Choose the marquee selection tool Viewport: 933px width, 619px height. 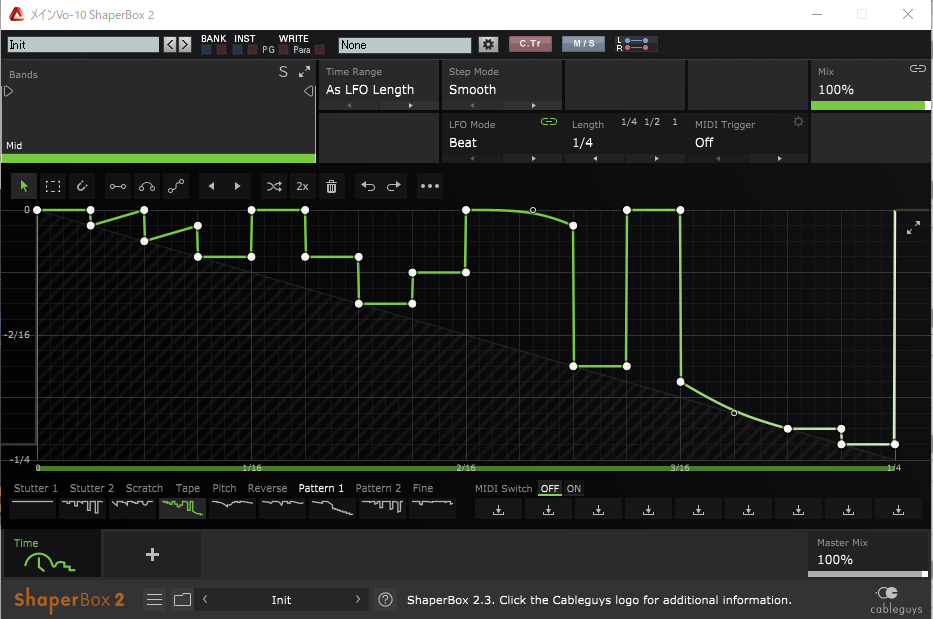click(53, 186)
